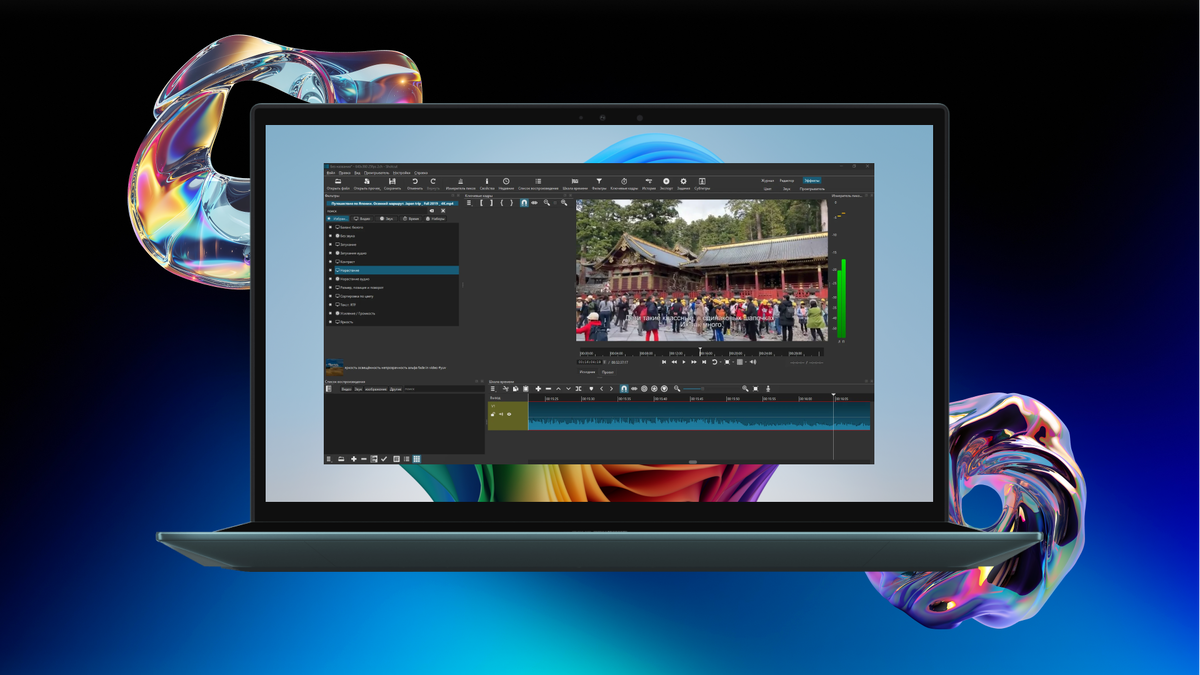Filter the playlist by Другие
Screen dimensions: 1200x675
point(396,389)
